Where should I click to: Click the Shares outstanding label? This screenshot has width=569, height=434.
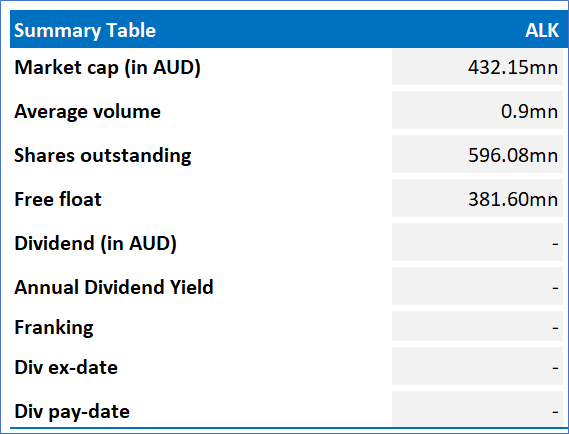point(103,155)
